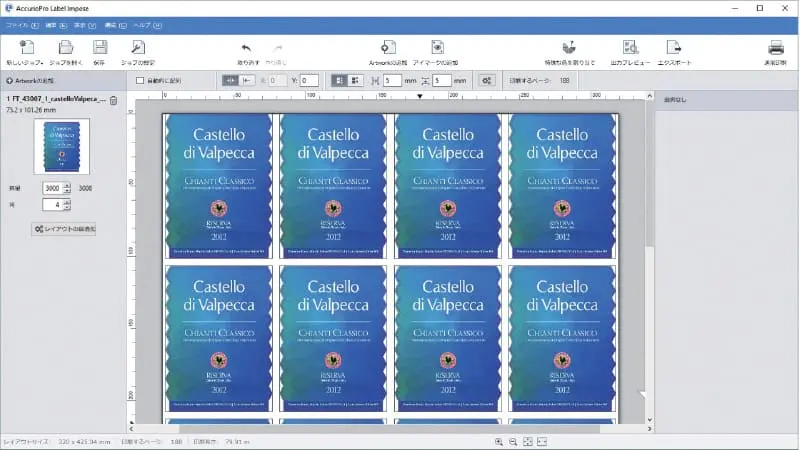Click the Export toolbar icon
Screen dimensions: 800x450
click(x=674, y=47)
